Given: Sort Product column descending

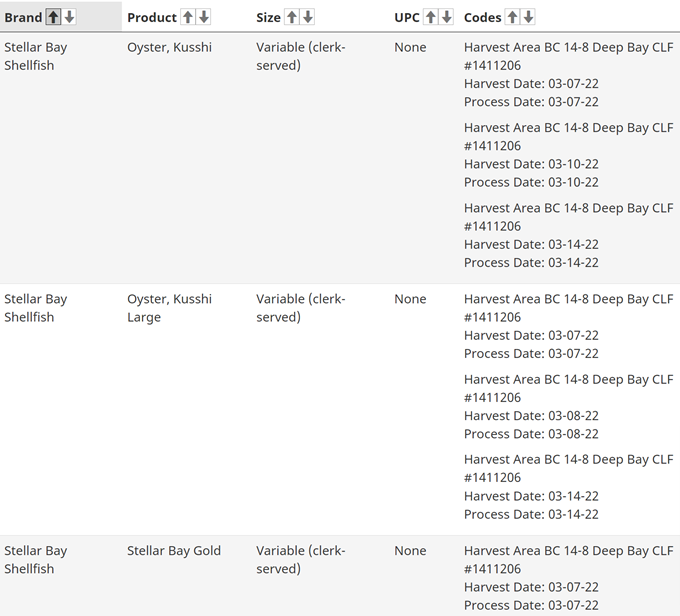Looking at the screenshot, I should coord(204,17).
